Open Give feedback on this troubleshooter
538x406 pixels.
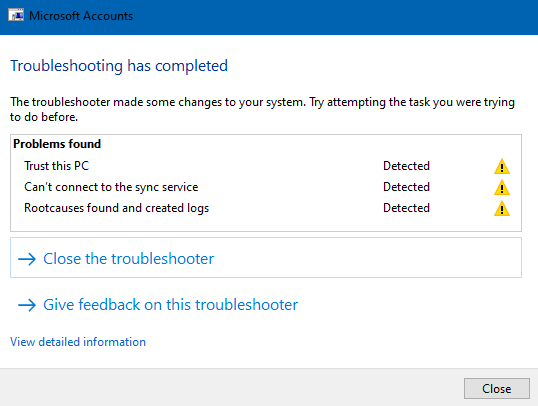click(171, 305)
